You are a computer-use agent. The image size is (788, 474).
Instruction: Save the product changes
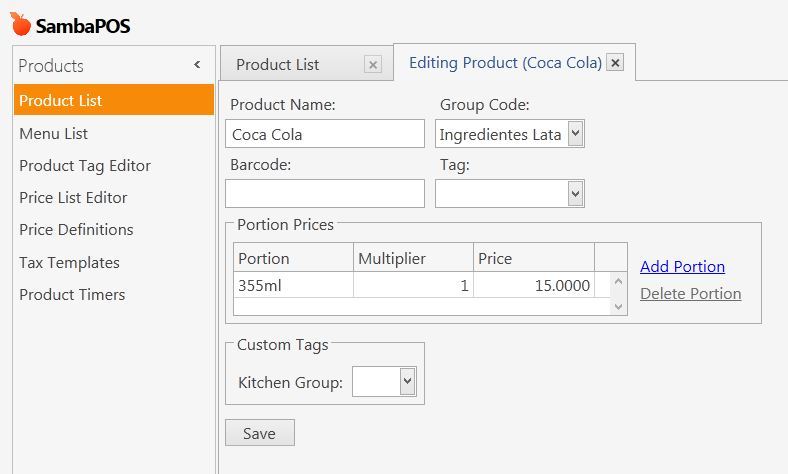coord(260,433)
